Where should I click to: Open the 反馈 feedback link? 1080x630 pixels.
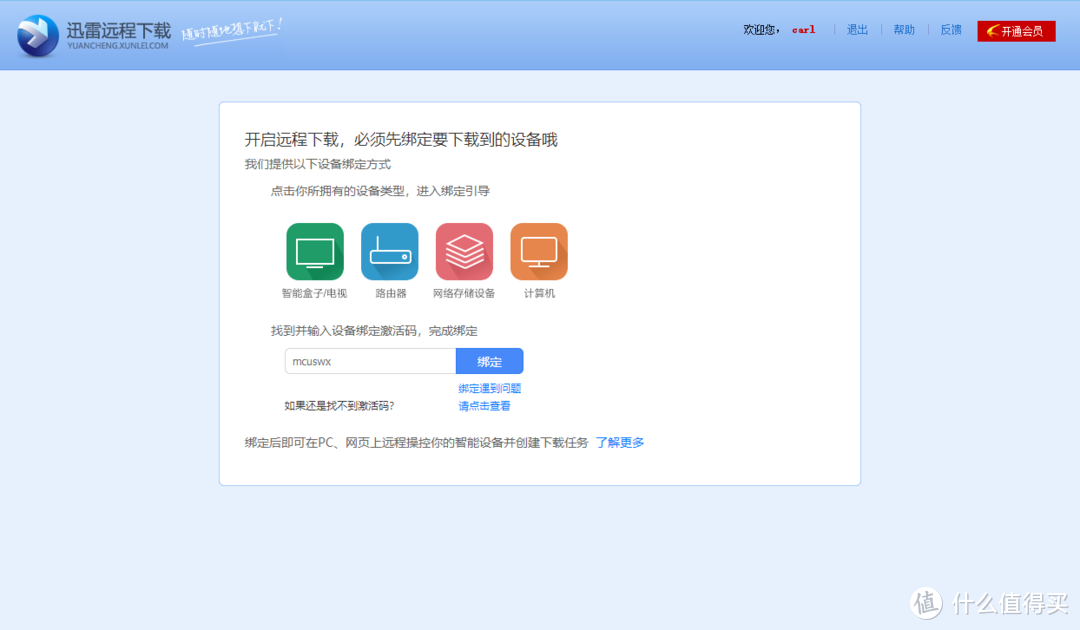click(951, 30)
